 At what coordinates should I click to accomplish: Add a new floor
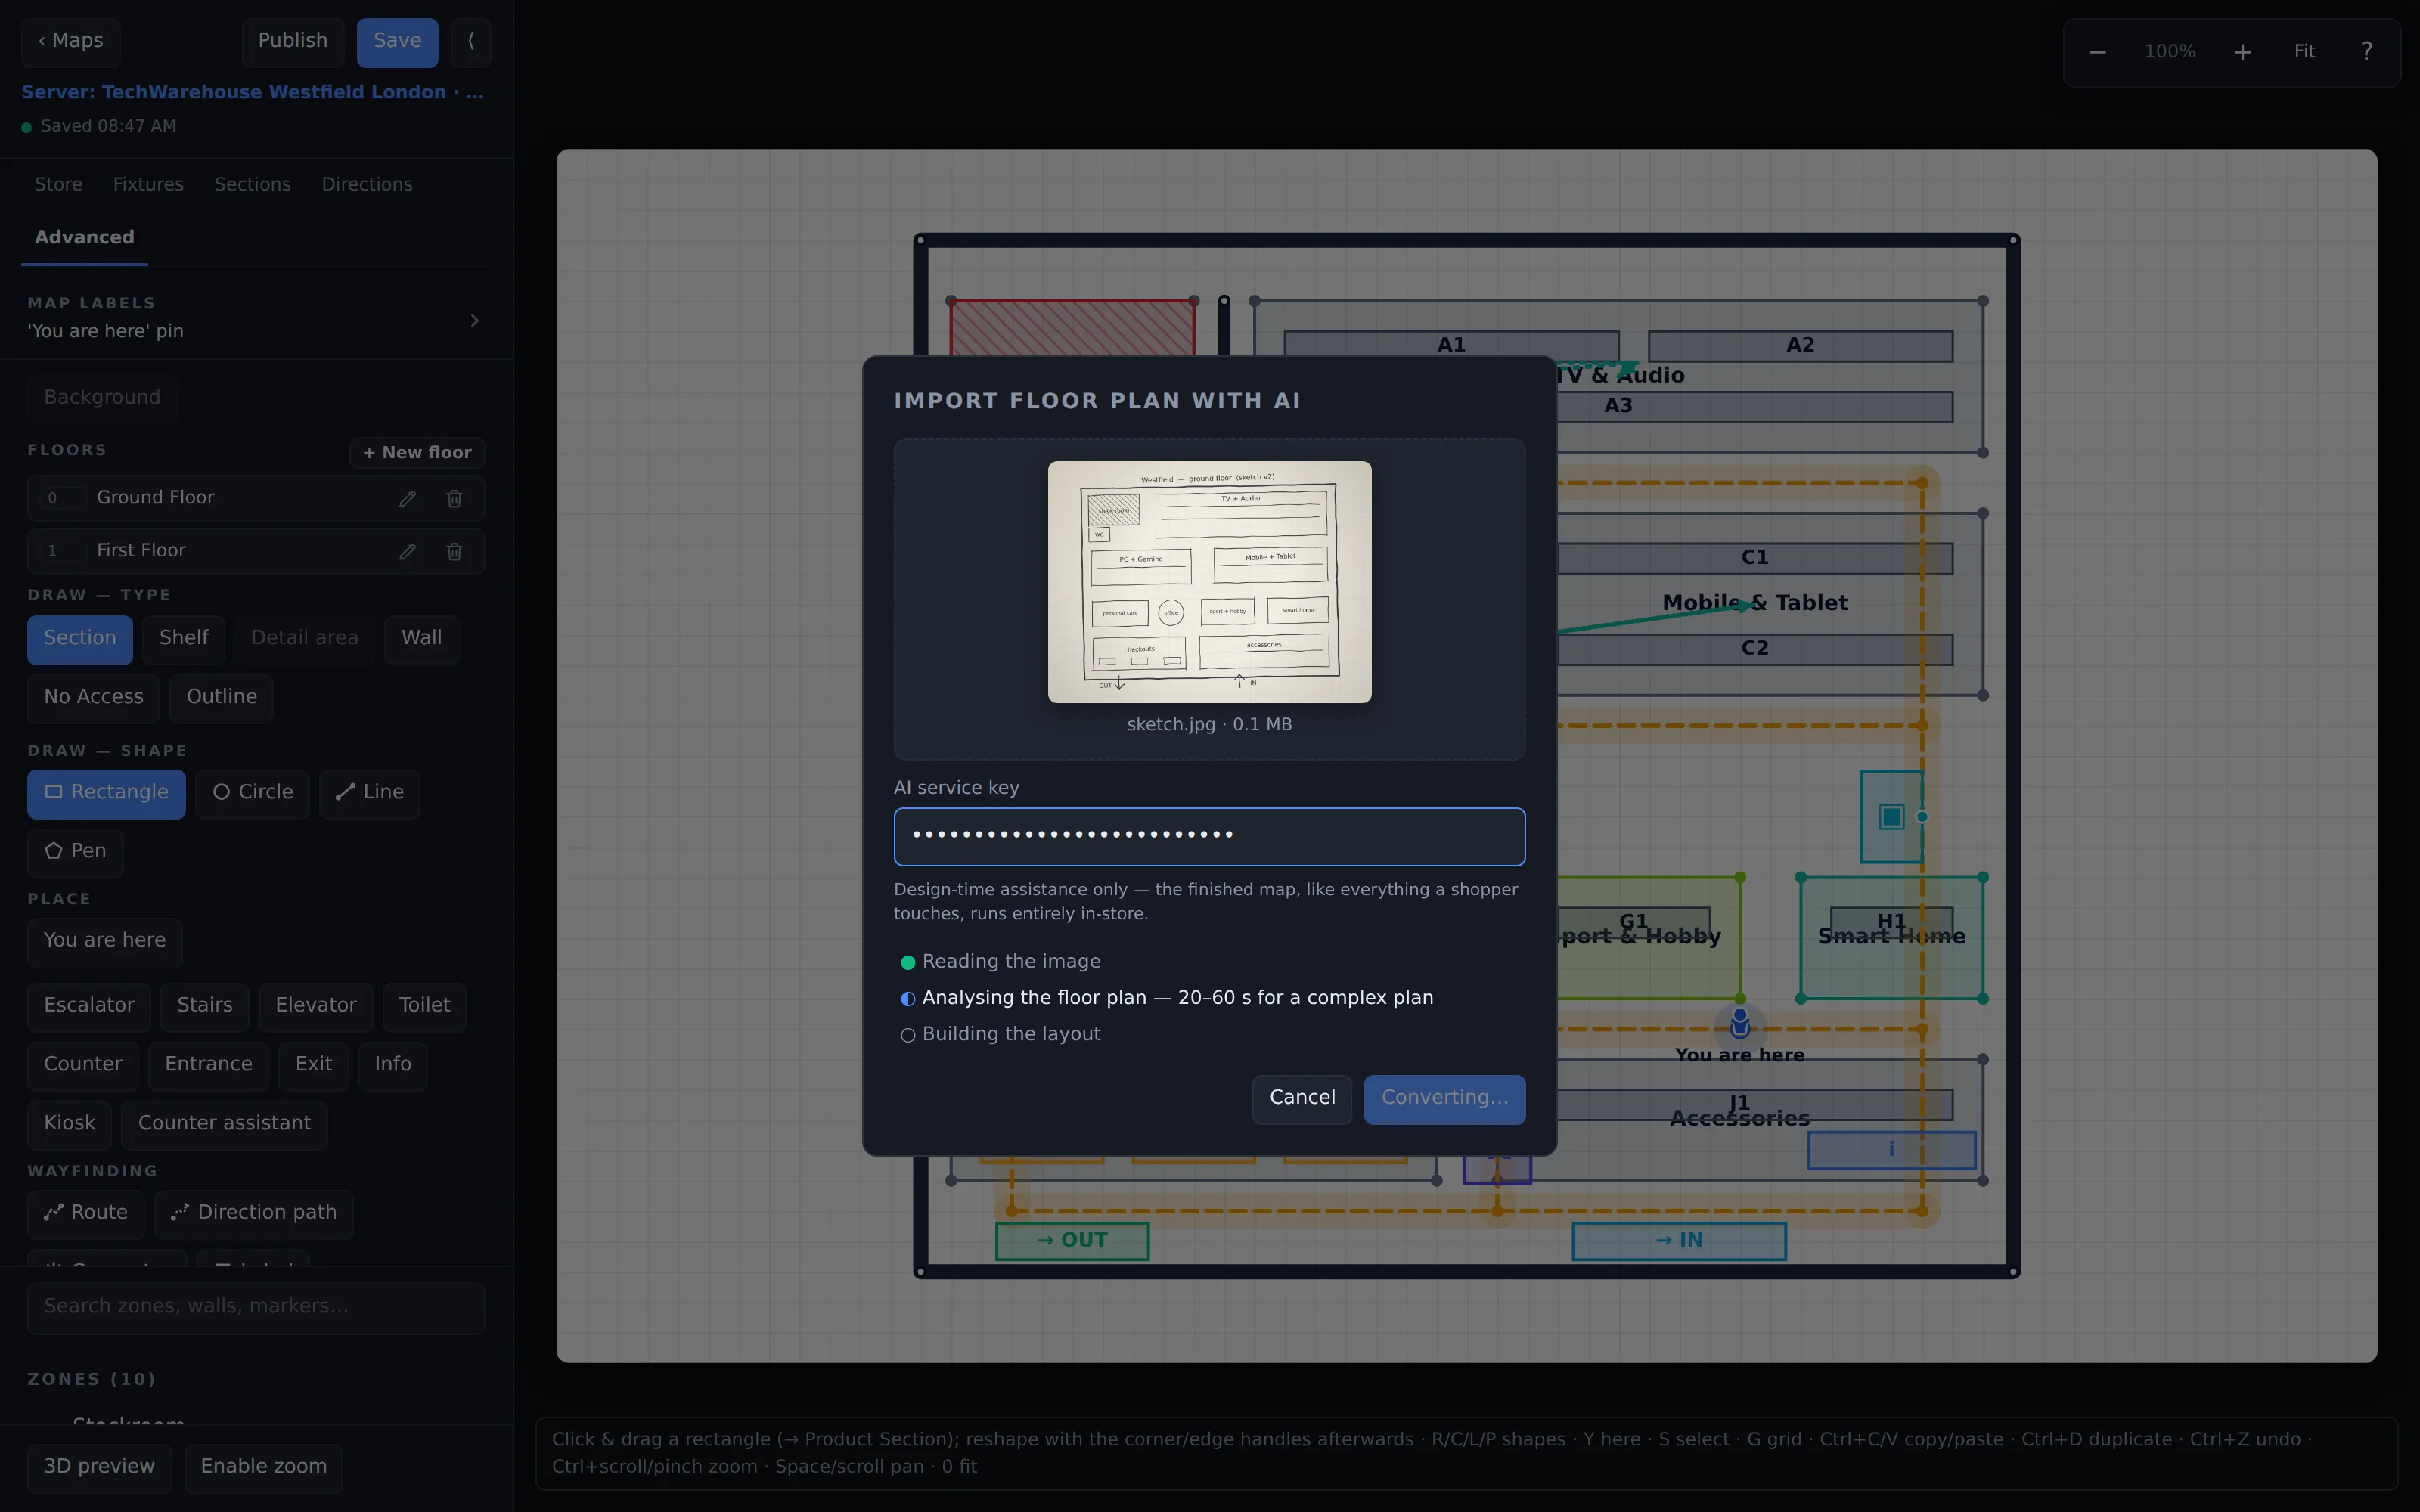[x=417, y=453]
